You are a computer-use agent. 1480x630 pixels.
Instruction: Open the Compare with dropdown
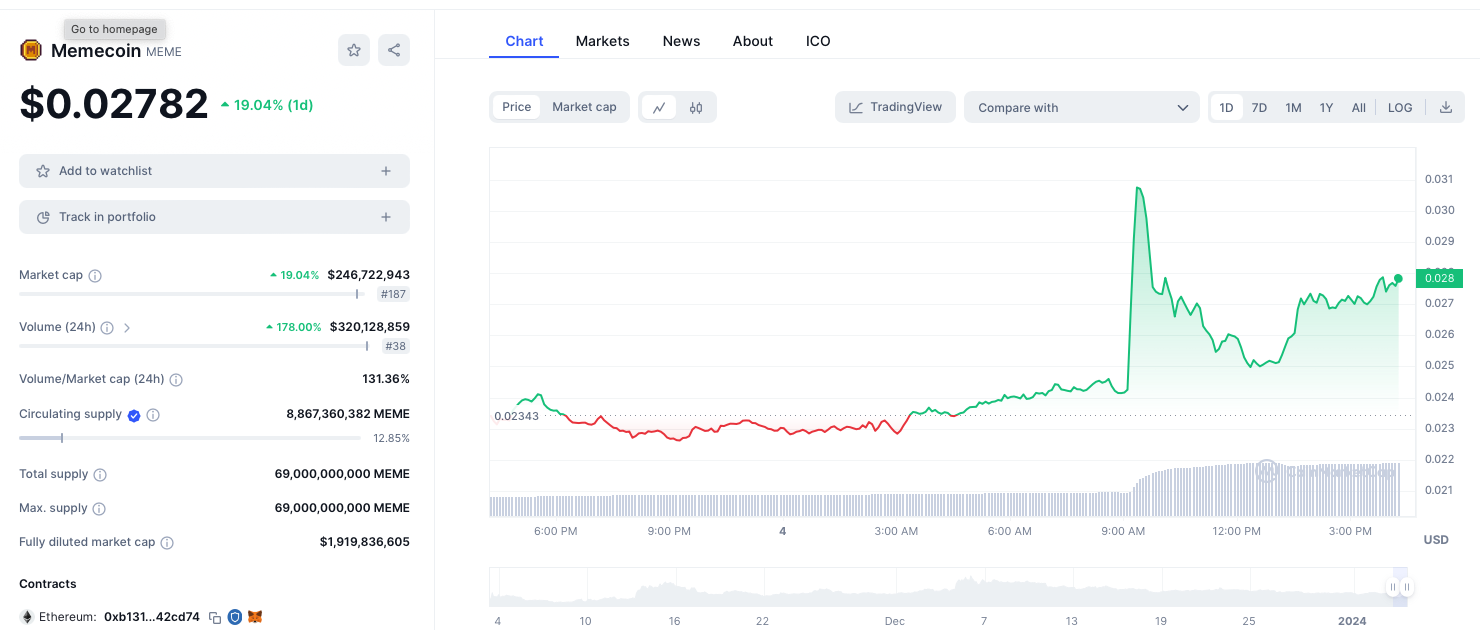(1081, 108)
